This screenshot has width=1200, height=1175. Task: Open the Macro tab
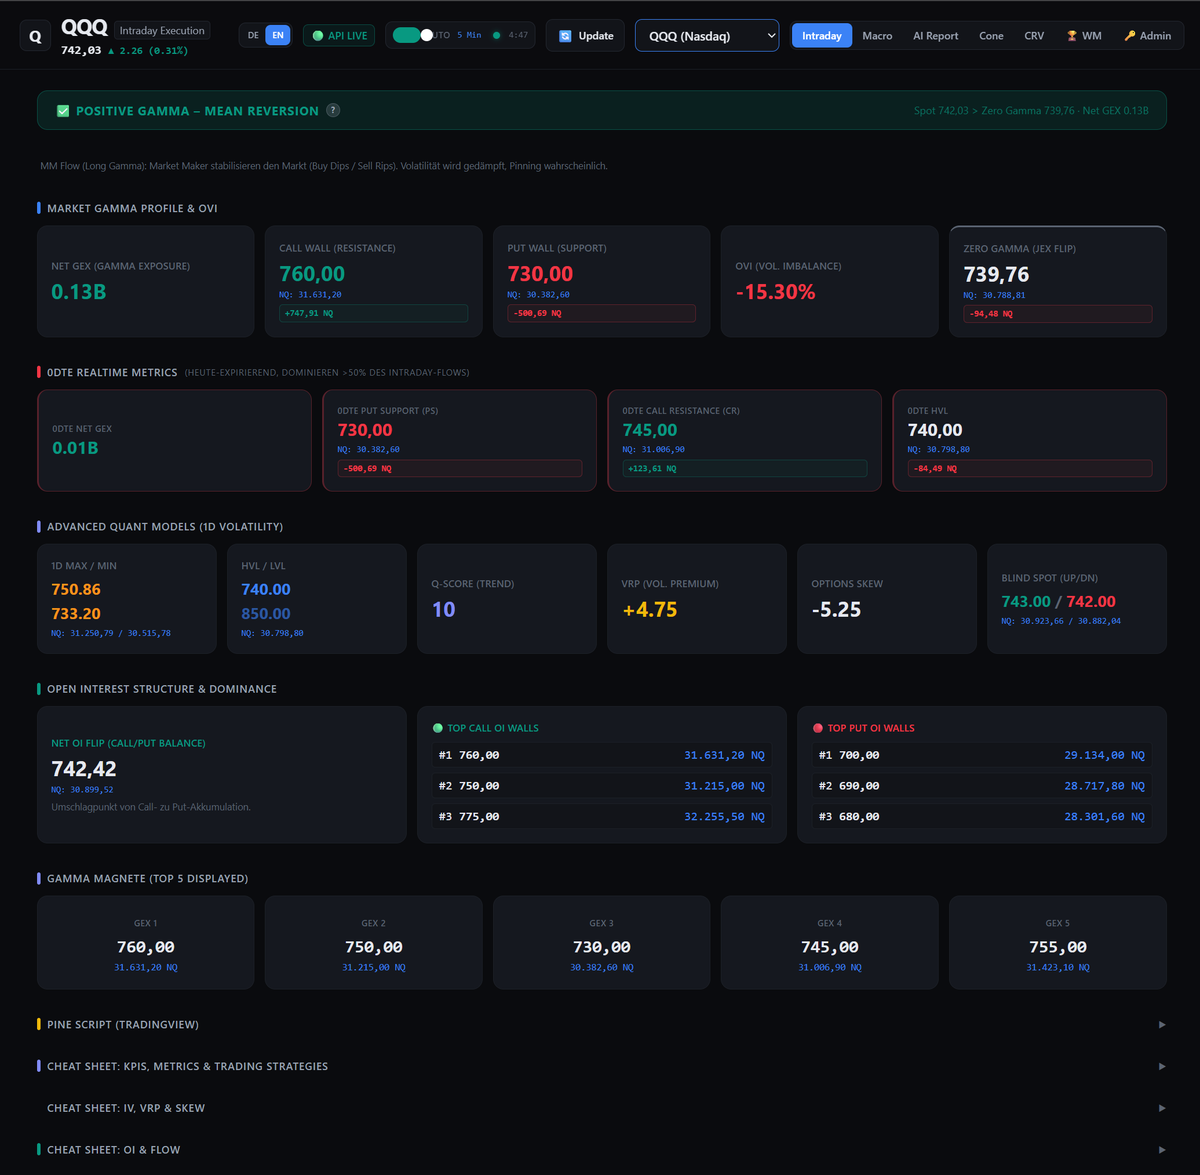(x=877, y=36)
